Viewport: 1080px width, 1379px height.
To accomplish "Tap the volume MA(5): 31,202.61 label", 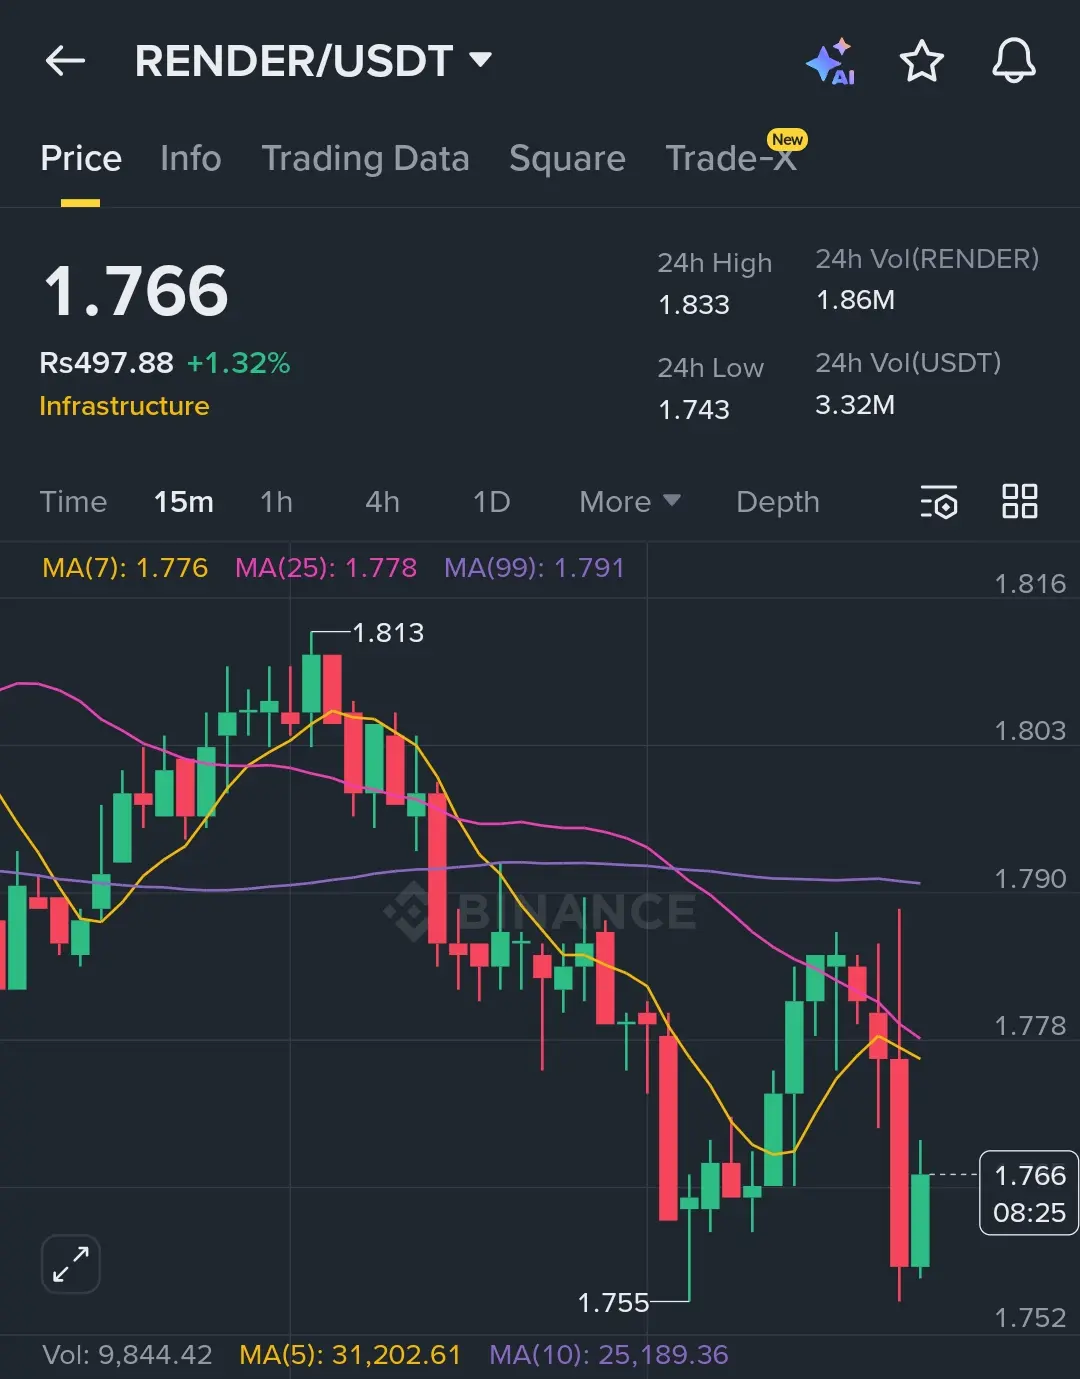I will [x=350, y=1355].
